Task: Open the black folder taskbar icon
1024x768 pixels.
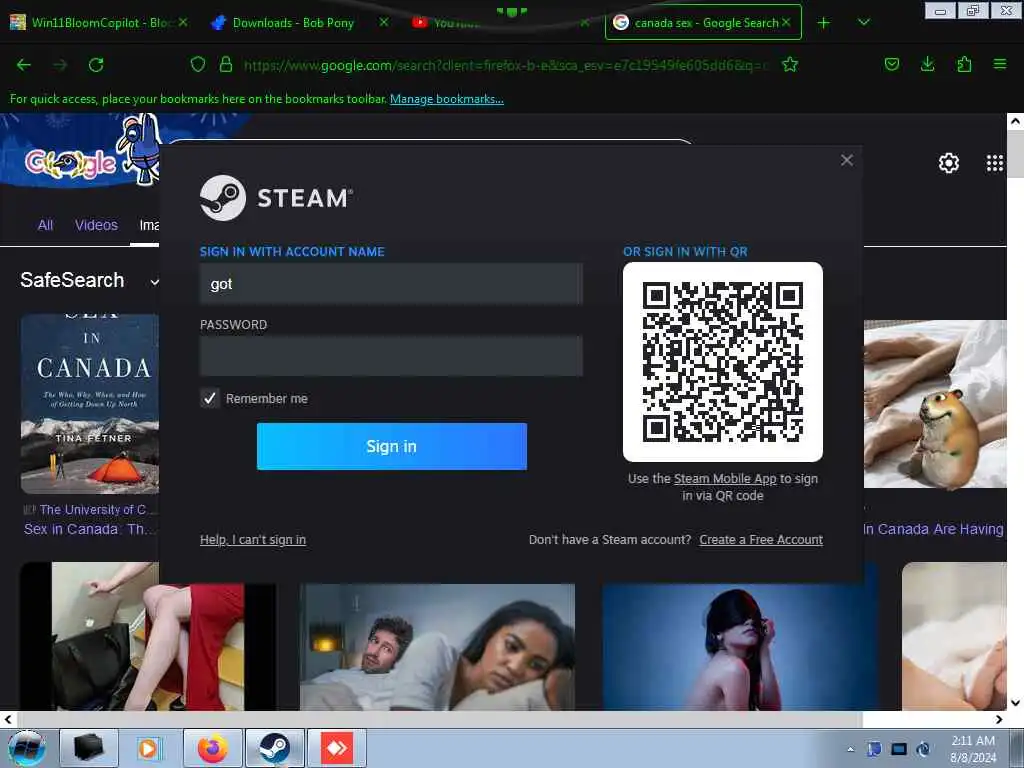Action: [89, 748]
